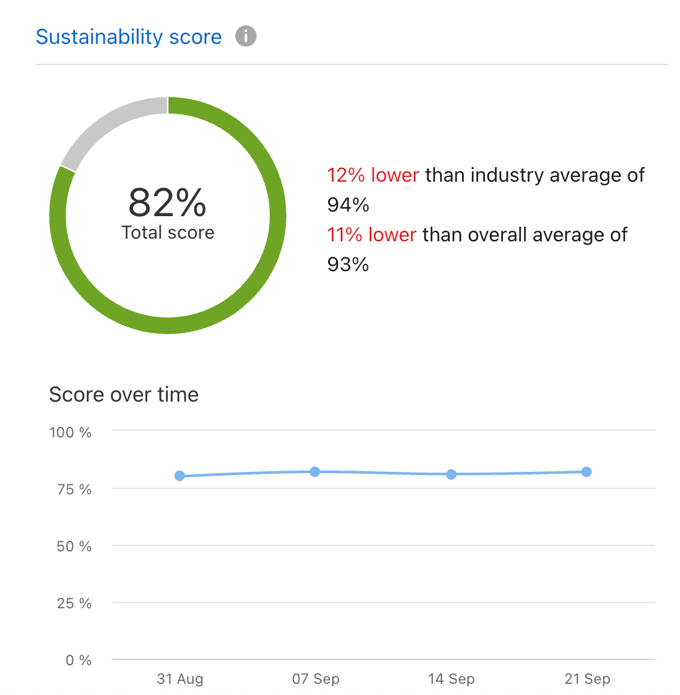680x695 pixels.
Task: Click the 0 % y-axis label
Action: click(x=78, y=660)
